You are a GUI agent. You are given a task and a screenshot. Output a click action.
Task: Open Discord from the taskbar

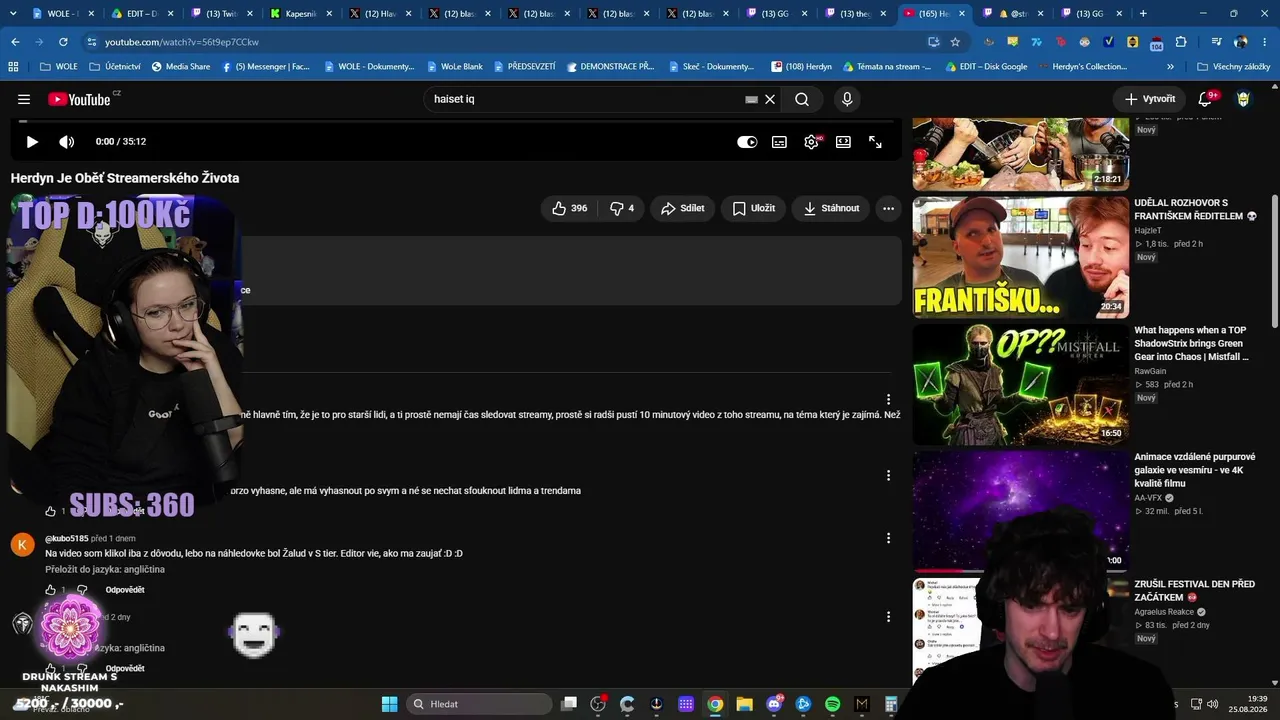774,704
